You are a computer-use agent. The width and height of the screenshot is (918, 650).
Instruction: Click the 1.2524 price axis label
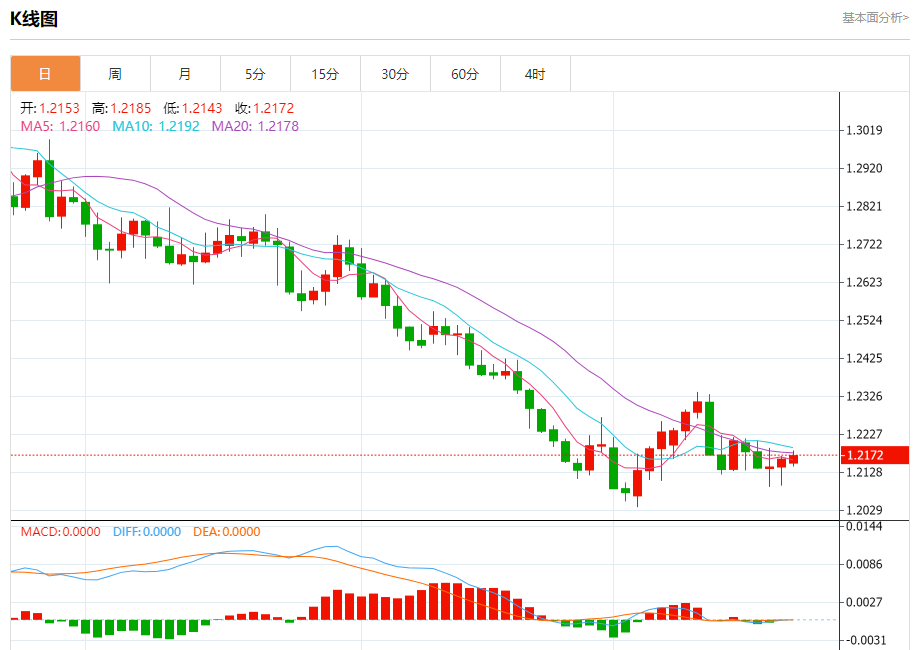[x=864, y=320]
